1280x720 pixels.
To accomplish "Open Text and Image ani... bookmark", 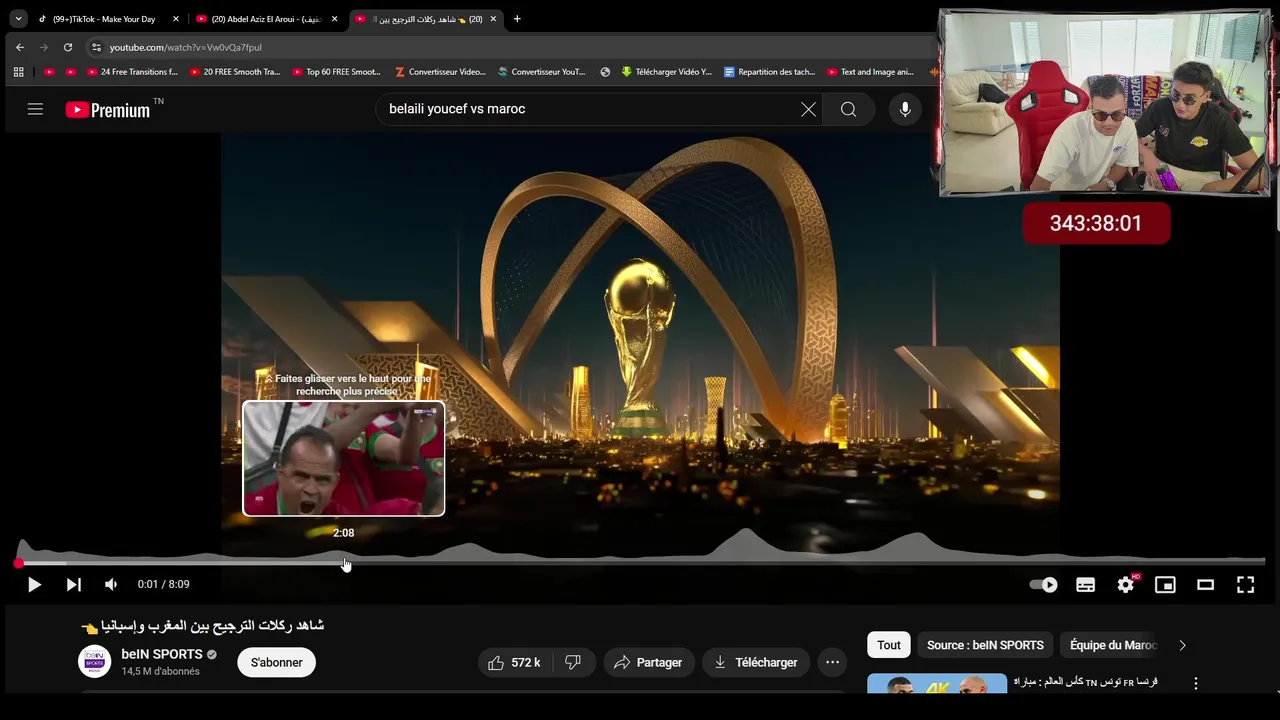I will pos(872,72).
